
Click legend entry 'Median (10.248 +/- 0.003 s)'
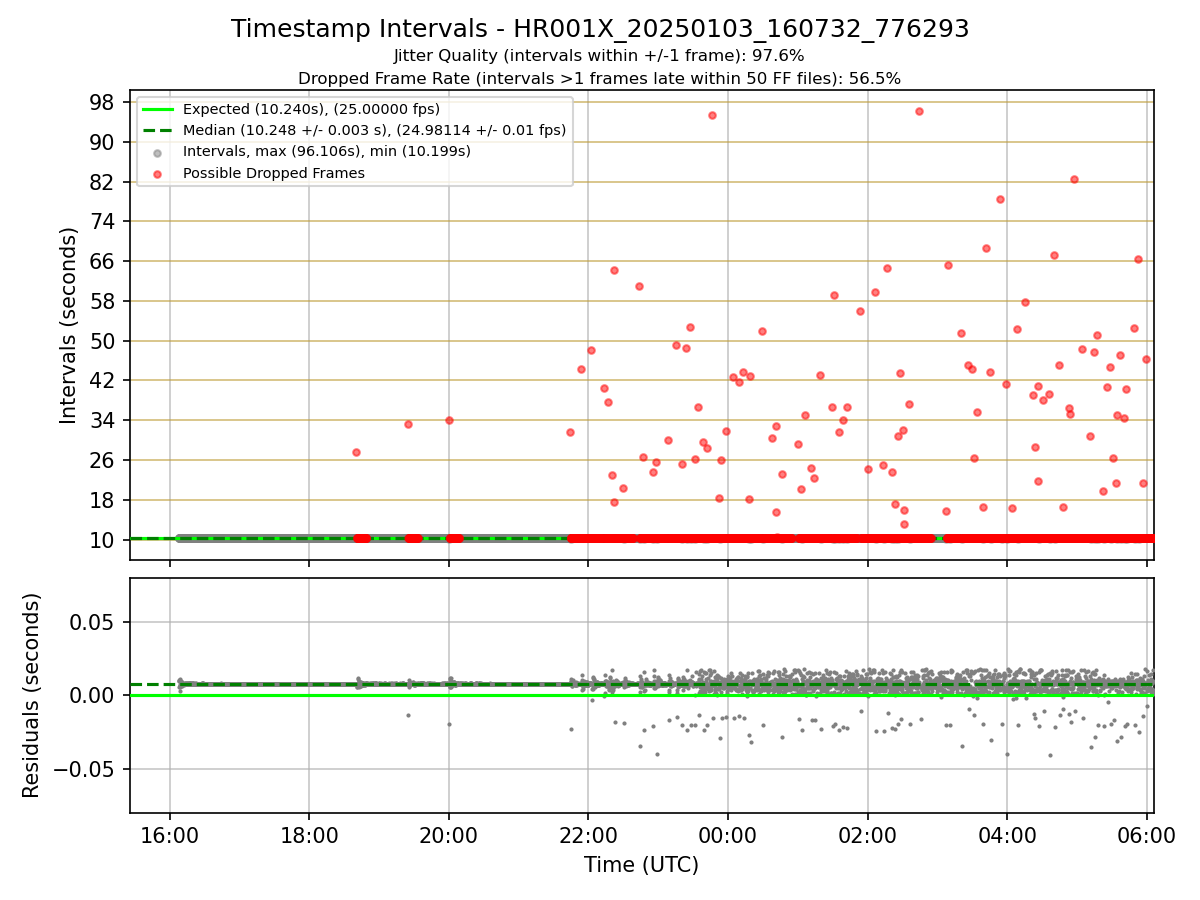coord(374,130)
